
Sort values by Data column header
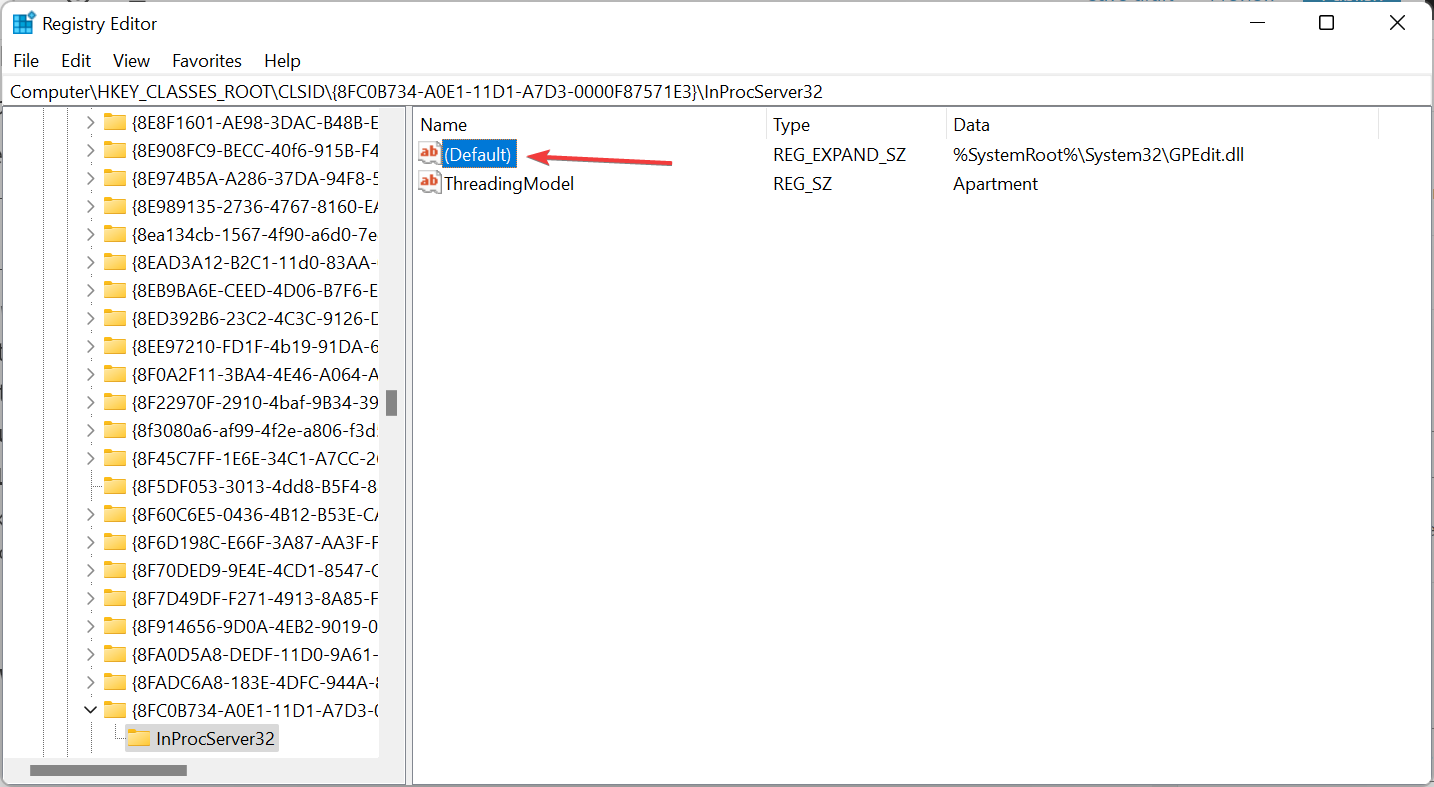[x=1162, y=125]
